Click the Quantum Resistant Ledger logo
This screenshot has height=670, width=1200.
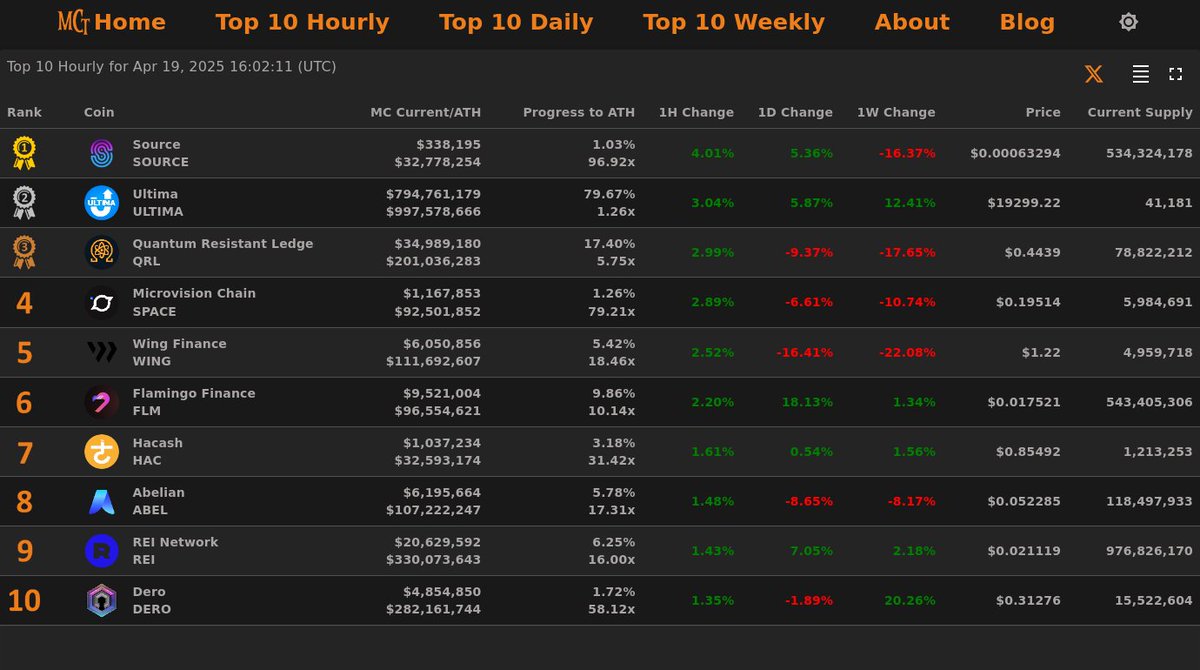(101, 252)
